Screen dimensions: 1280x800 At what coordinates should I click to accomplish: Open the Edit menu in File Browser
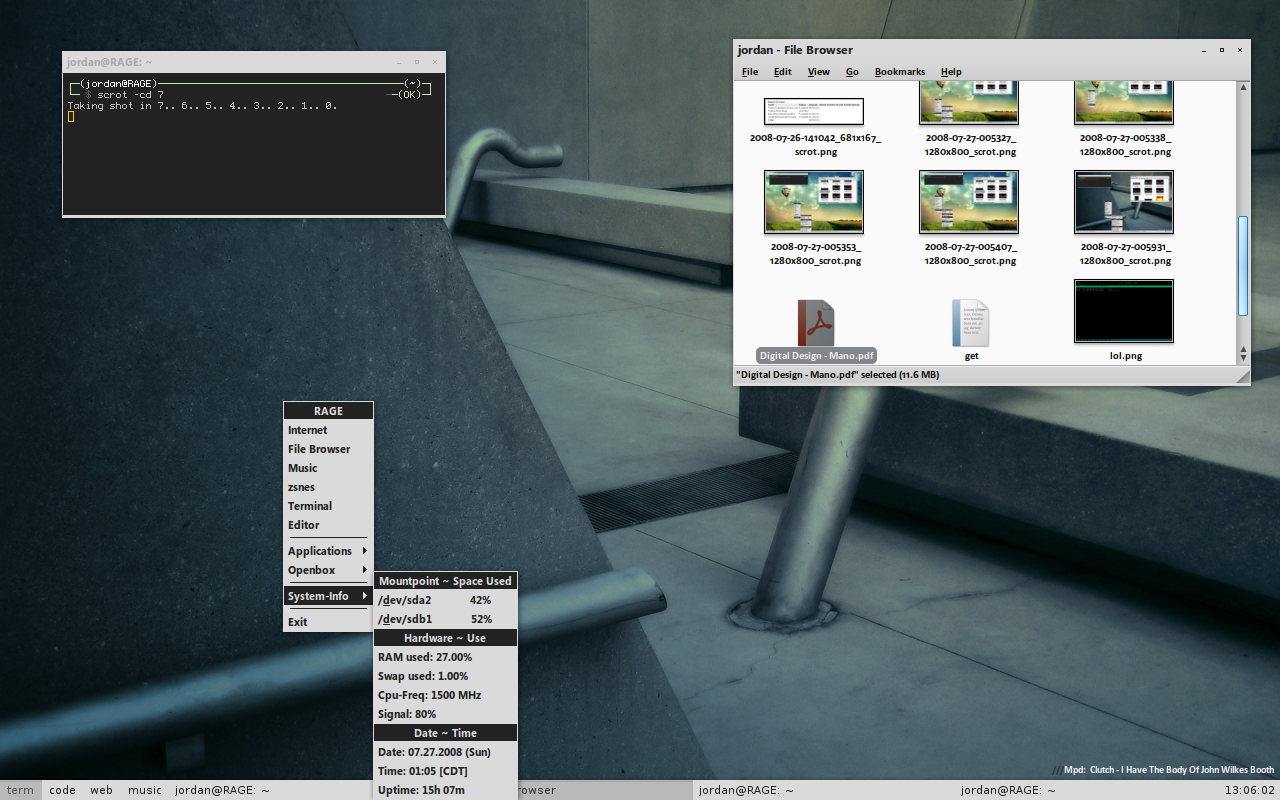[x=783, y=72]
